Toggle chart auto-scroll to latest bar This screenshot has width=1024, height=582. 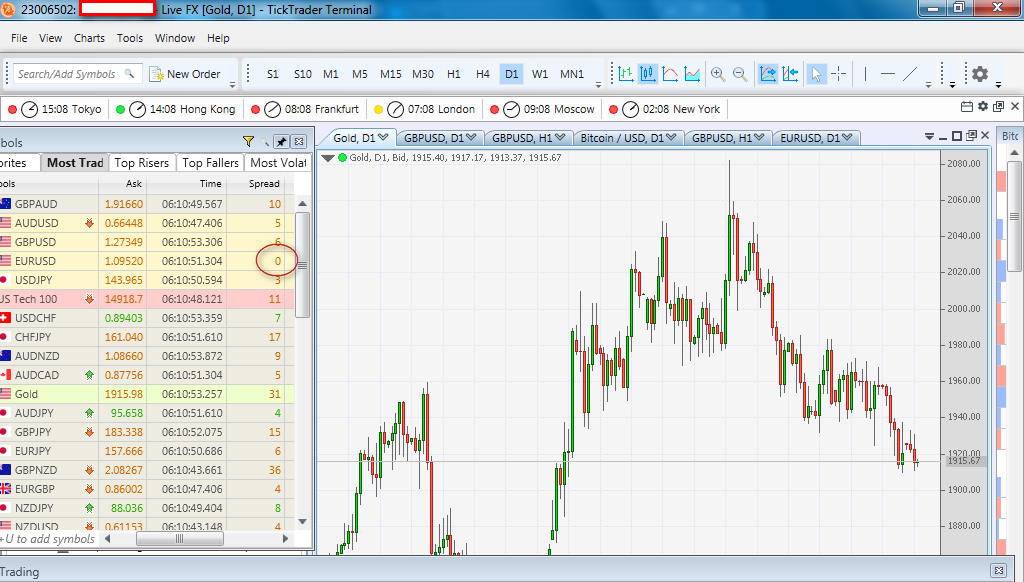coord(768,74)
